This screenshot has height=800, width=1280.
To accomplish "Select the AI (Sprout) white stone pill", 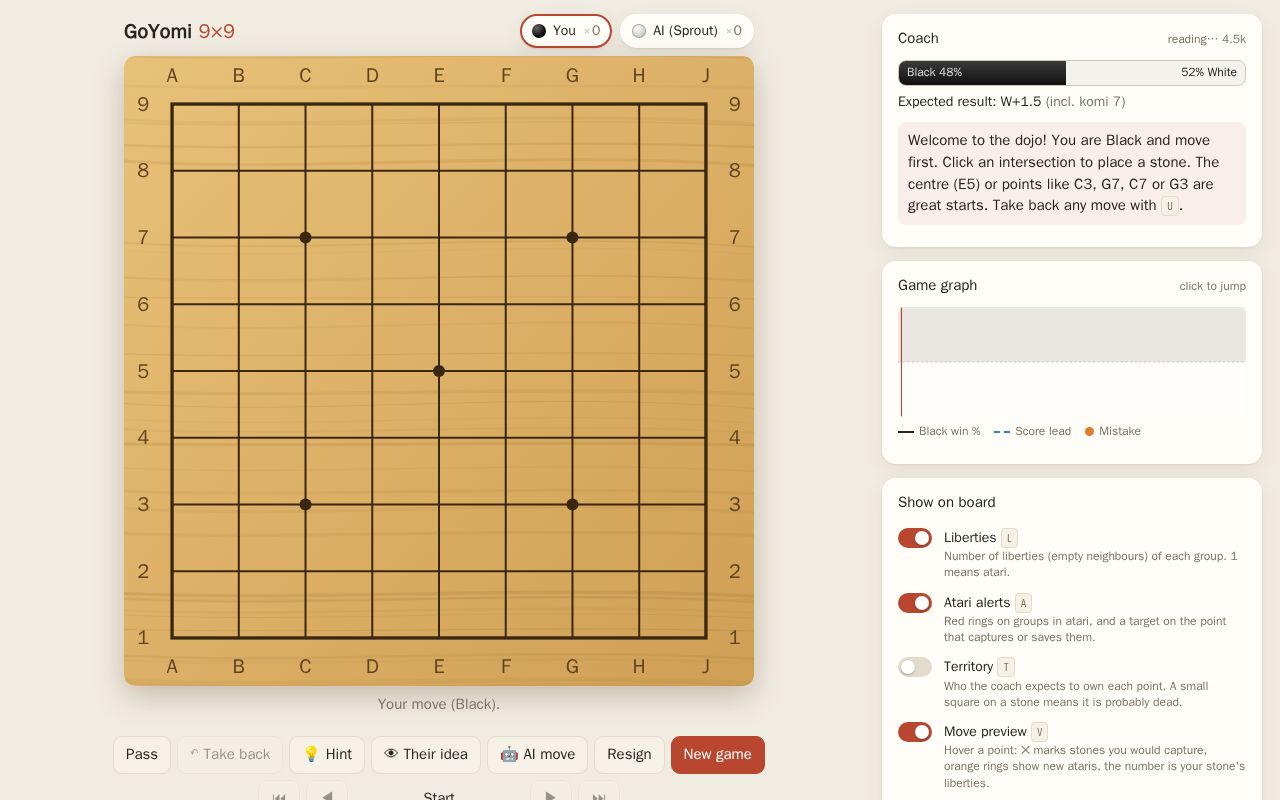I will click(687, 31).
